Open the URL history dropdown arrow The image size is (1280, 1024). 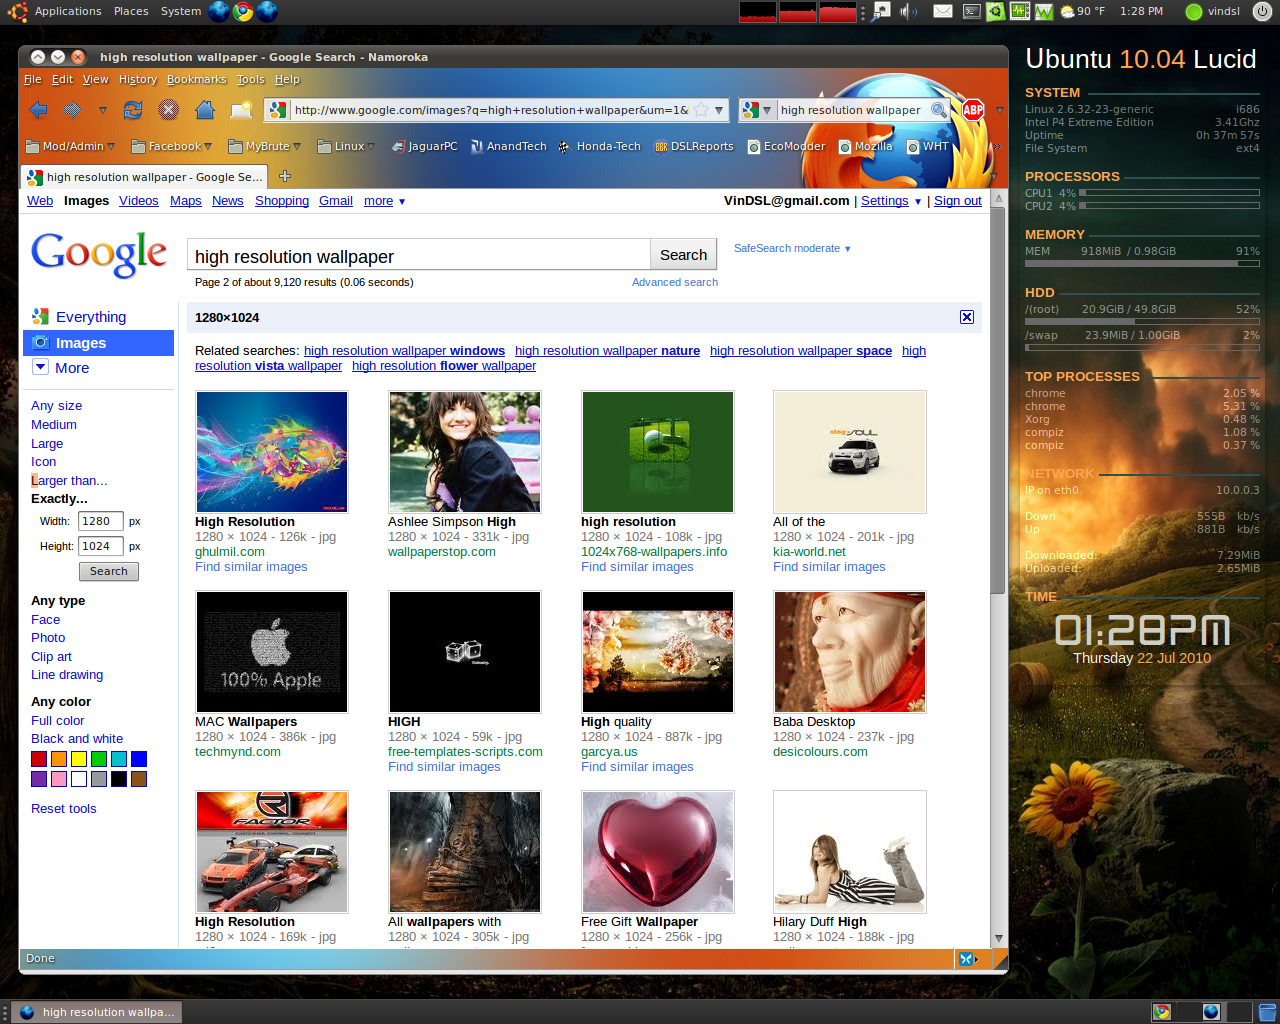tap(719, 110)
